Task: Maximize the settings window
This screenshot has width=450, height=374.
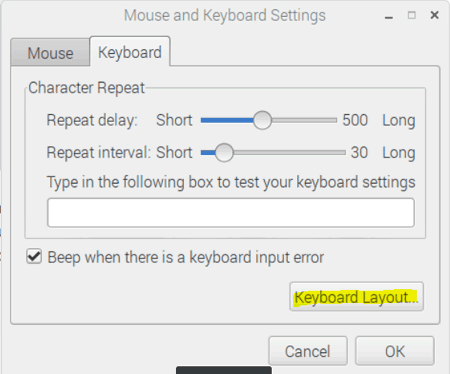Action: pyautogui.click(x=412, y=15)
